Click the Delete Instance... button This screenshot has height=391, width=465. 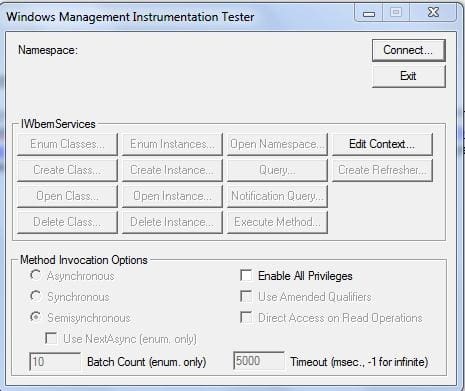click(x=172, y=222)
